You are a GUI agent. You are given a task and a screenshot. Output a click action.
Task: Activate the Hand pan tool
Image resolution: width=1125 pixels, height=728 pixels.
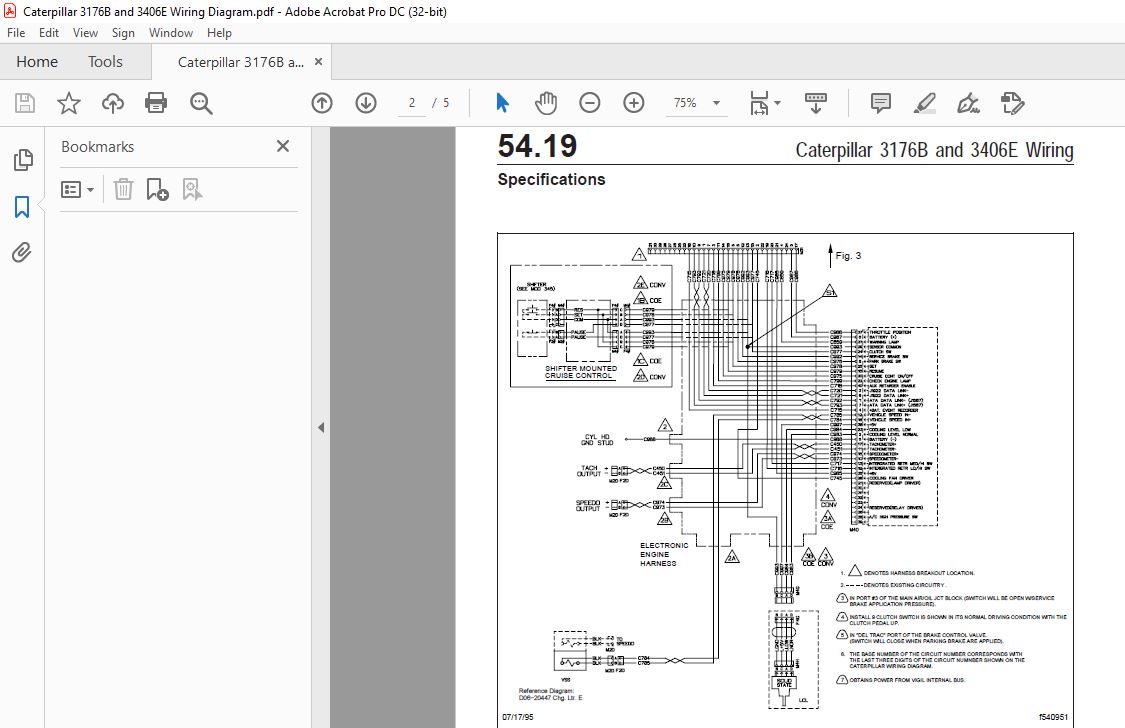point(546,103)
